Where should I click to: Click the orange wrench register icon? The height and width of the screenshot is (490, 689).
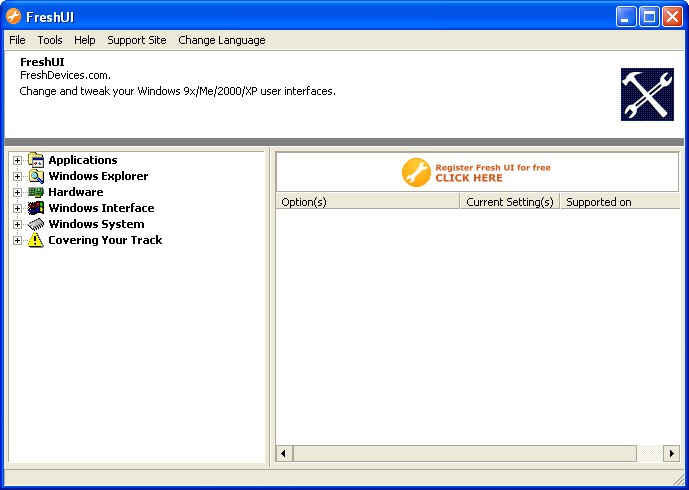pyautogui.click(x=416, y=172)
